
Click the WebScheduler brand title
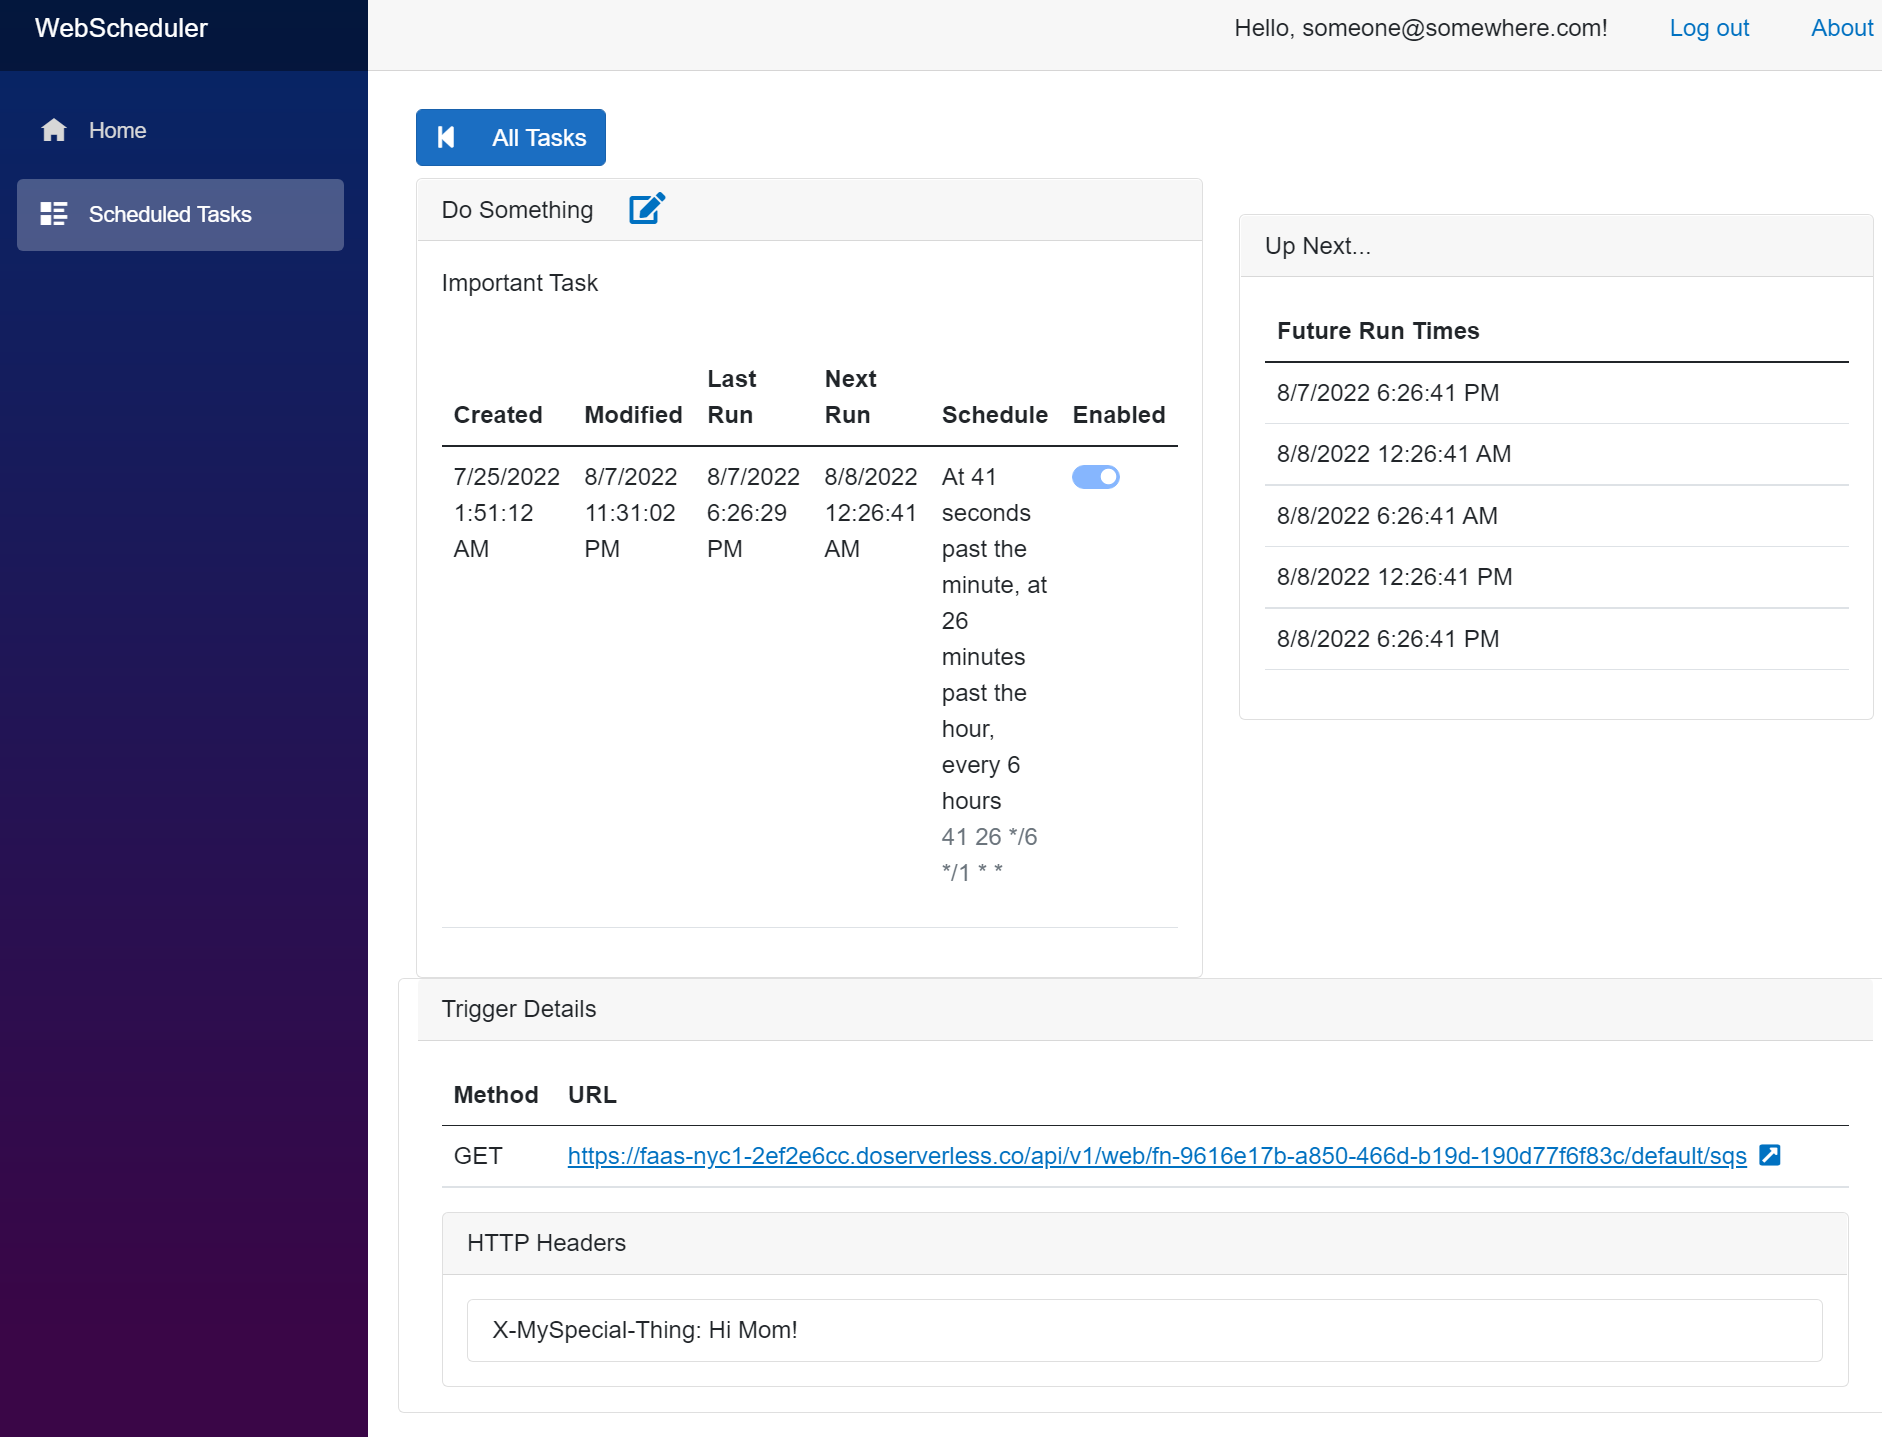tap(121, 28)
